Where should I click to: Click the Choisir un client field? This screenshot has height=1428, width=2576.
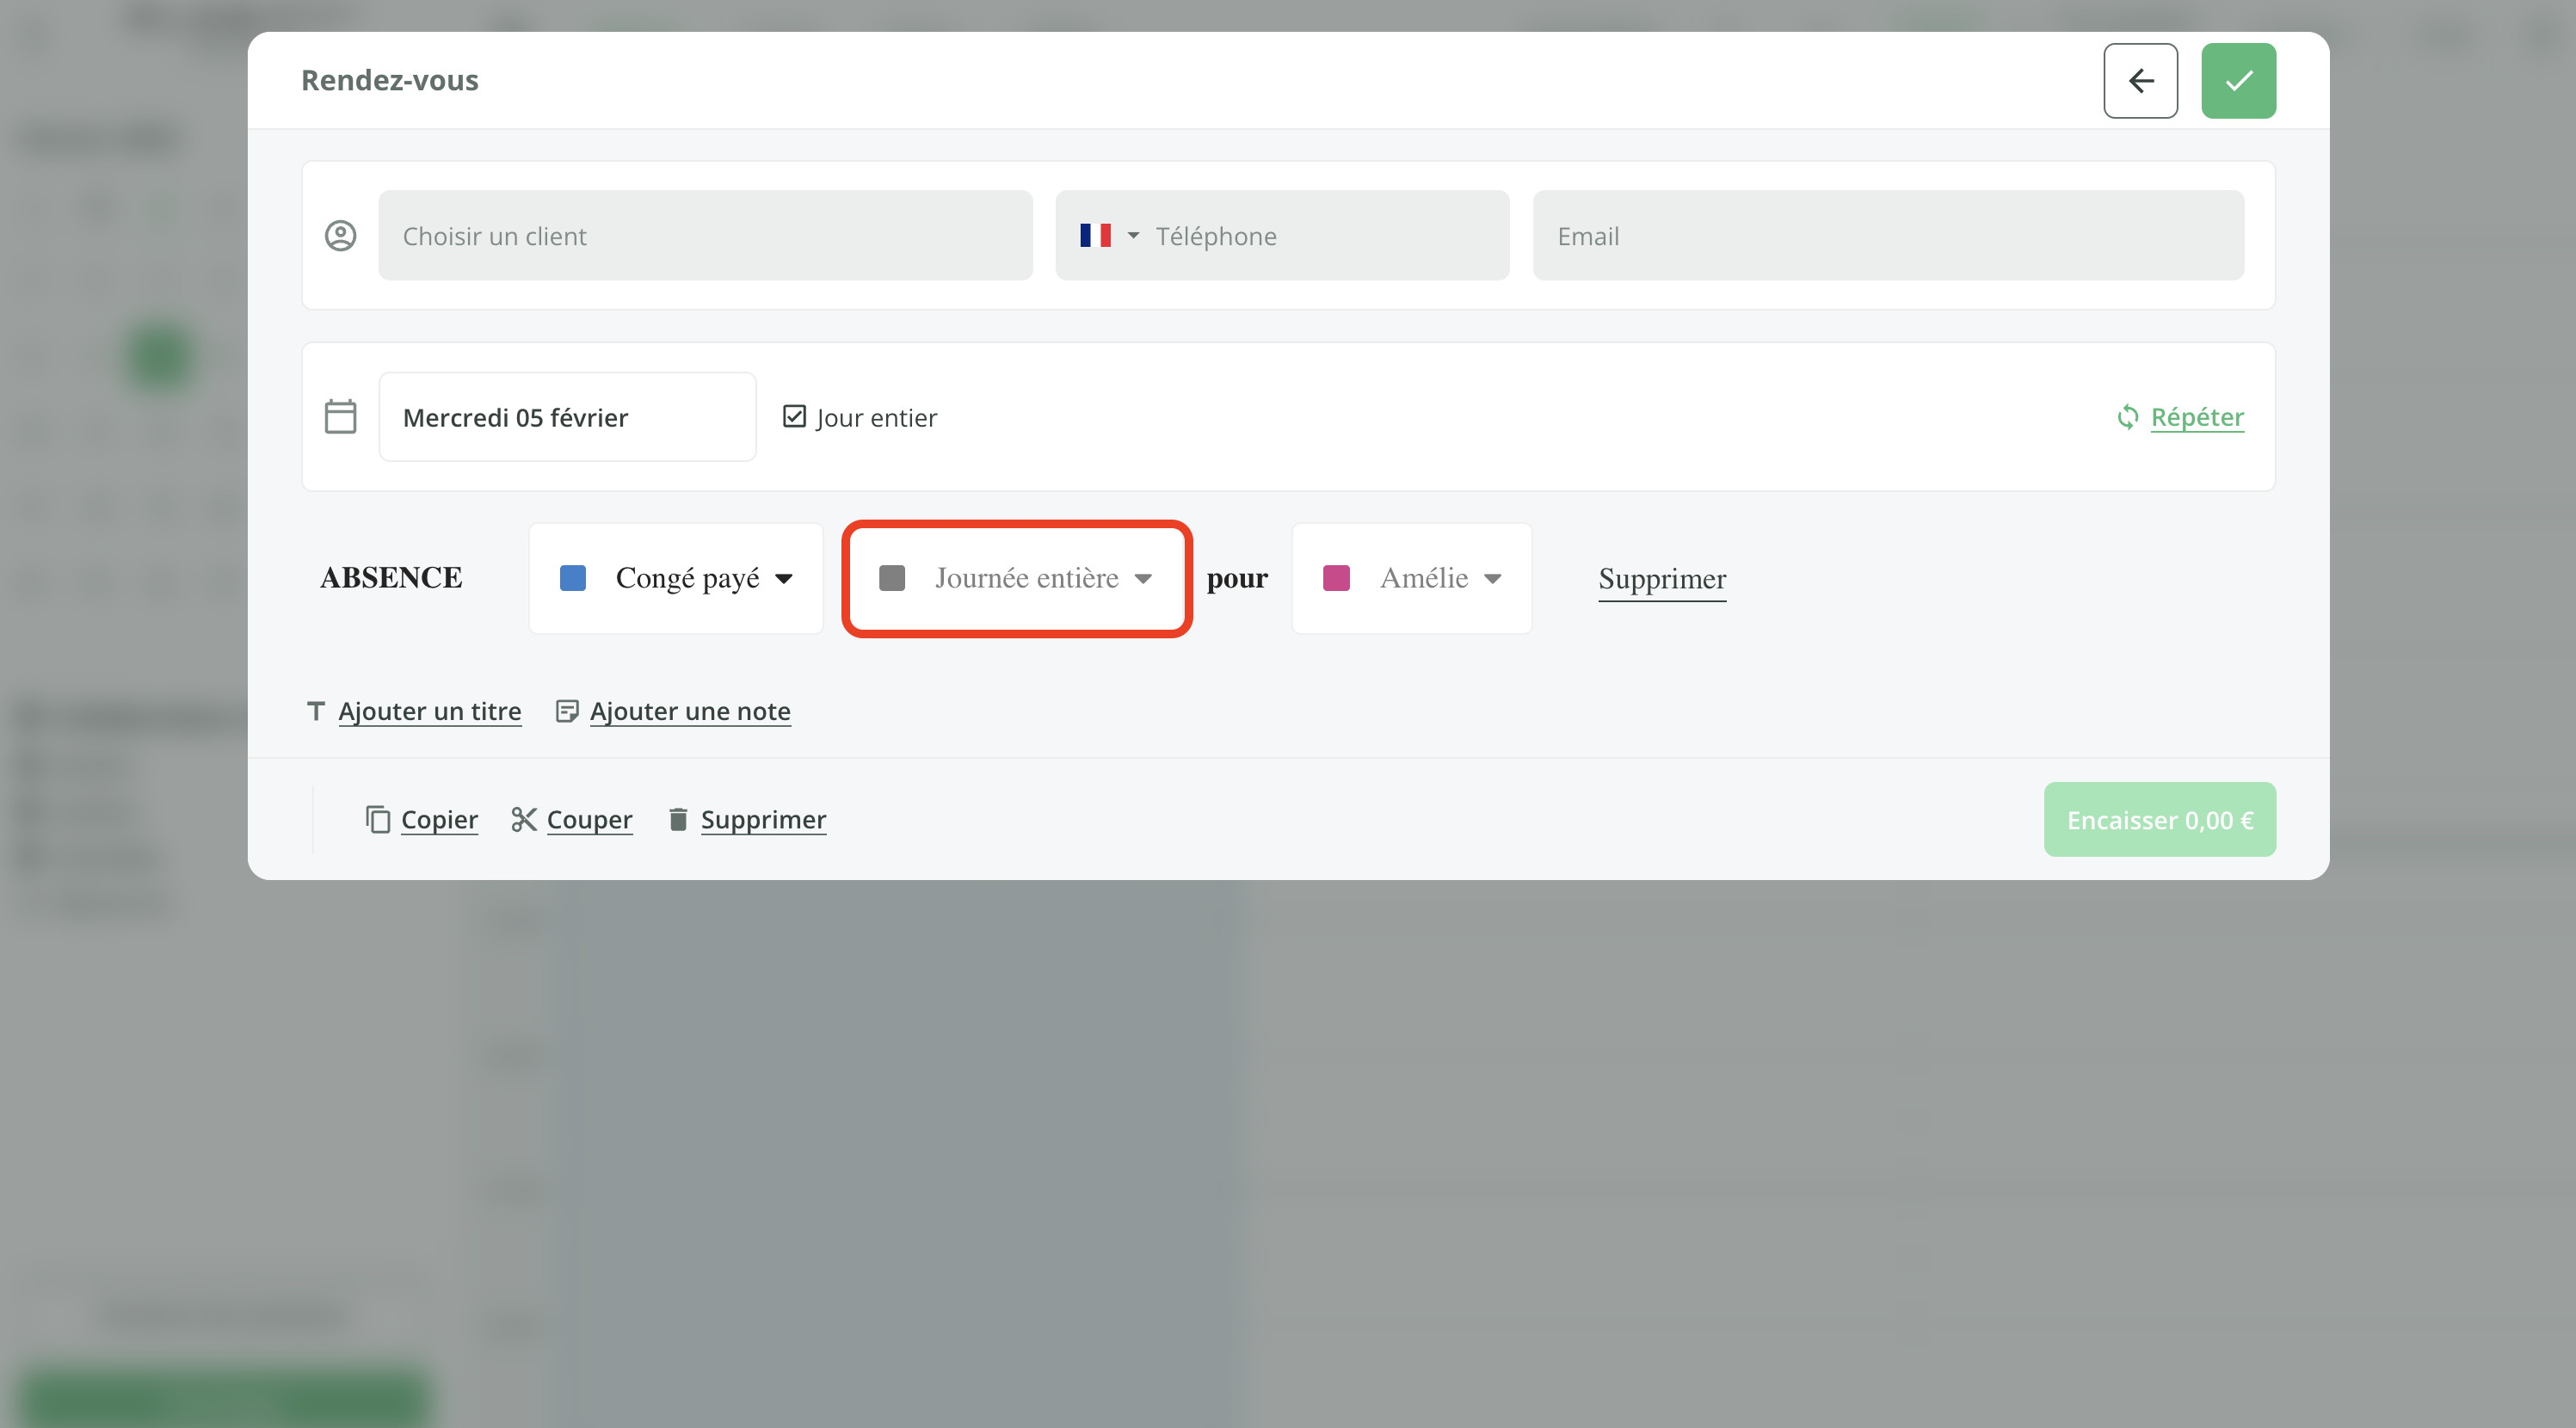[705, 236]
